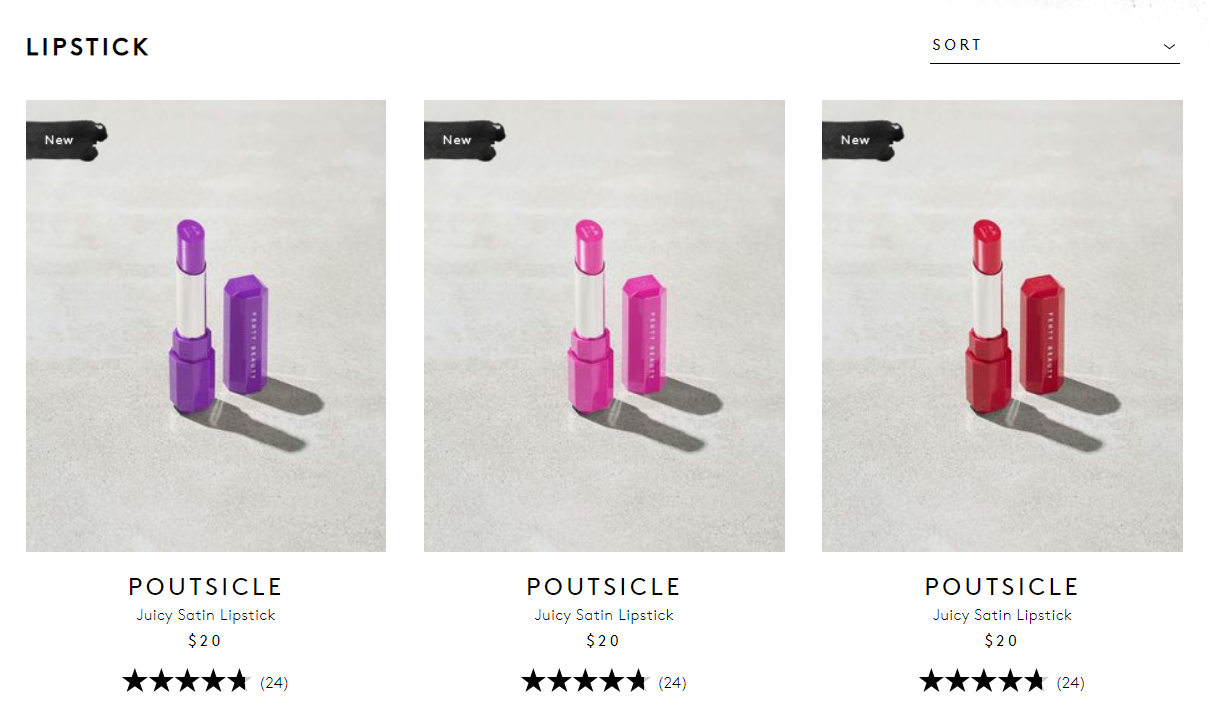Click the Lipstick page heading

coord(88,47)
